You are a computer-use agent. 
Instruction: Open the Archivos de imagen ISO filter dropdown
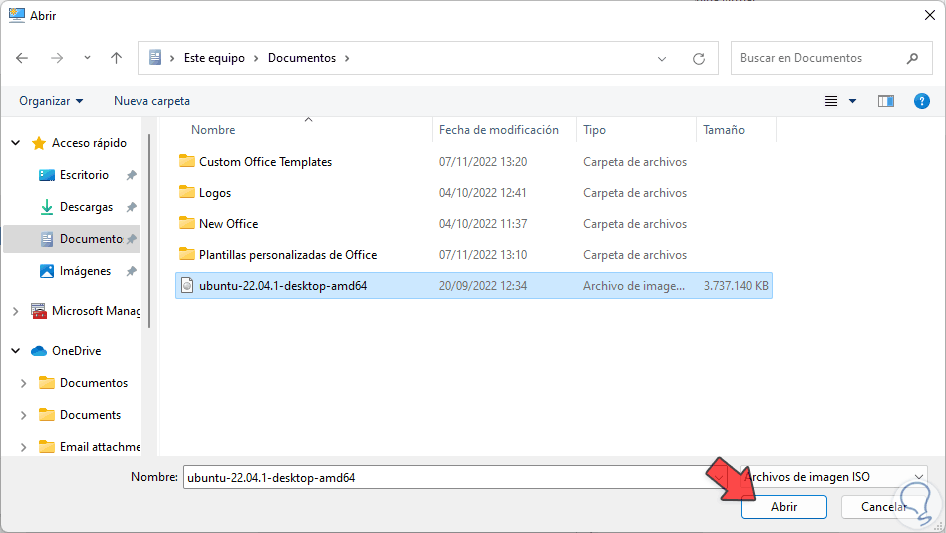834,477
